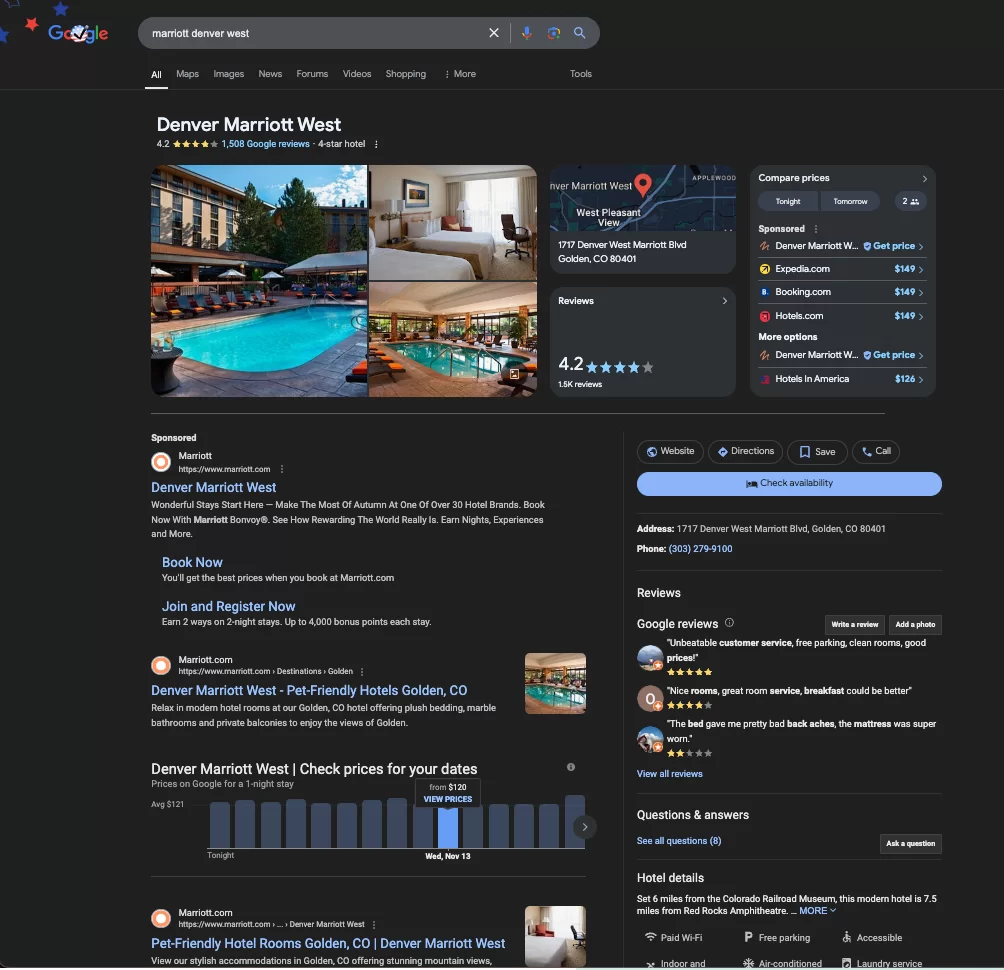
Task: Expand hotel details with MORE
Action: 817,910
